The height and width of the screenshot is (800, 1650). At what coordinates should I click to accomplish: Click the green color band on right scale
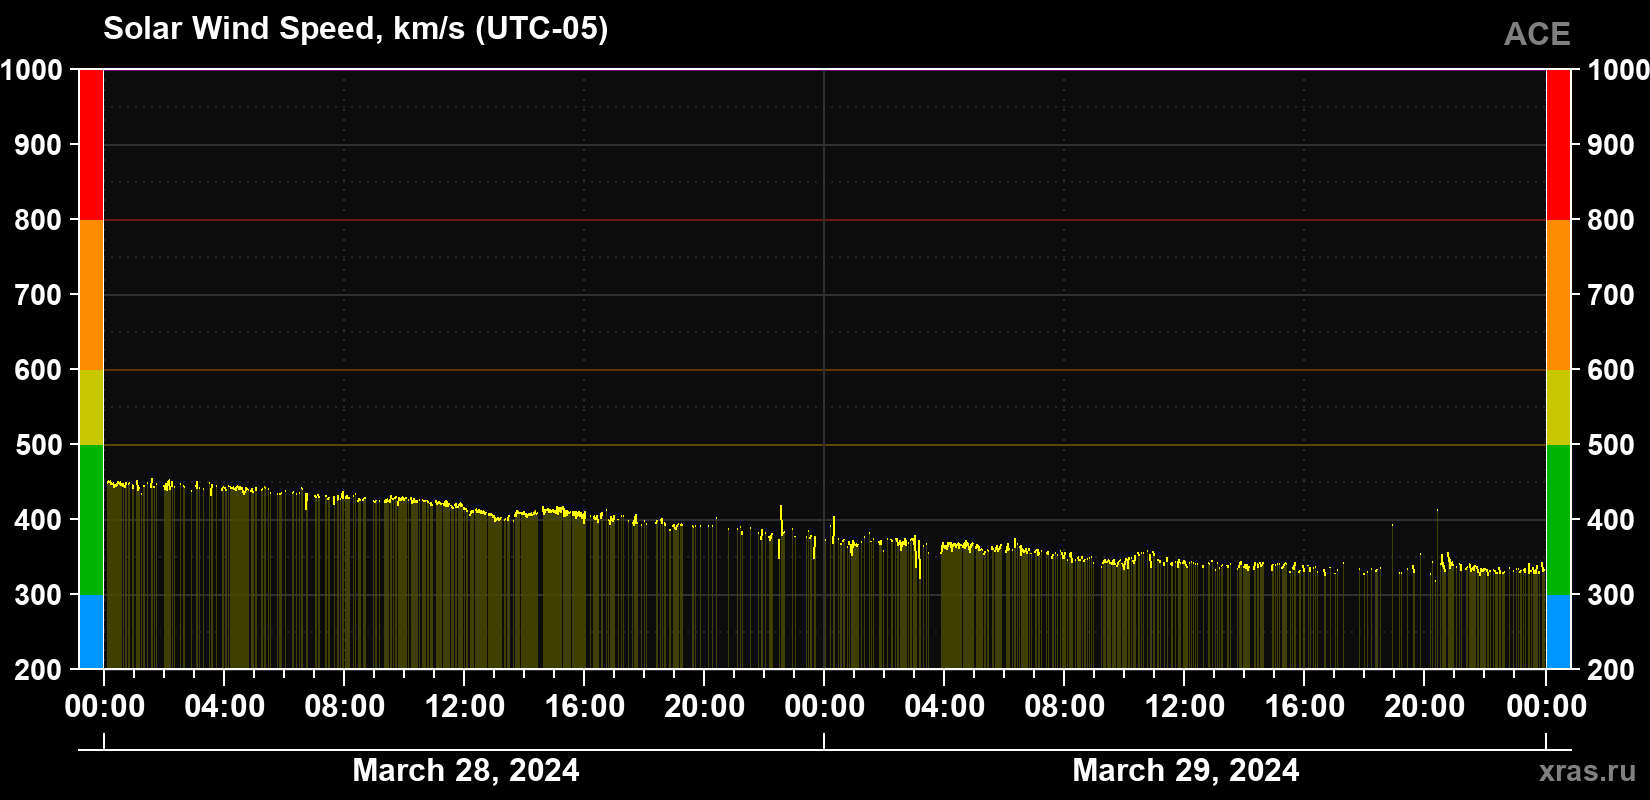point(1558,520)
